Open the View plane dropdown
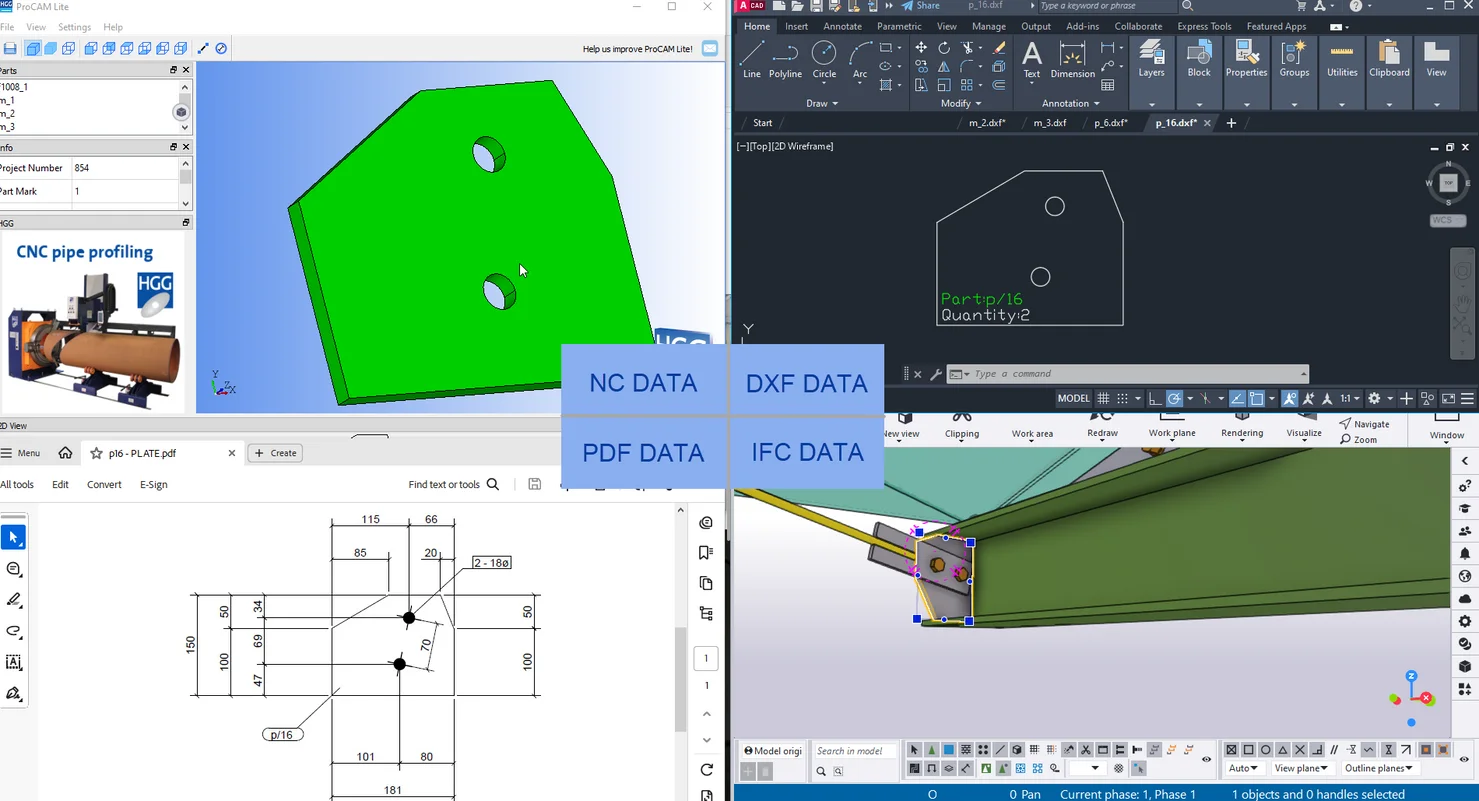The width and height of the screenshot is (1479, 801). (1301, 768)
